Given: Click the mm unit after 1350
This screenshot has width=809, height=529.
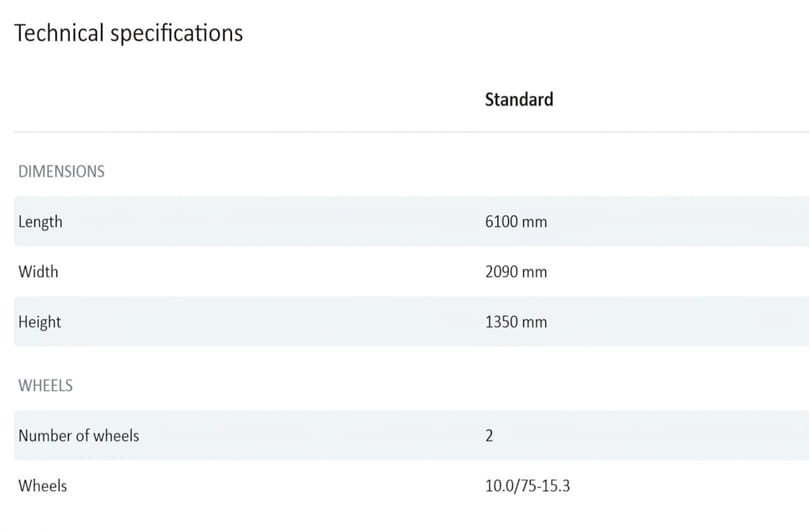Looking at the screenshot, I should 535,322.
